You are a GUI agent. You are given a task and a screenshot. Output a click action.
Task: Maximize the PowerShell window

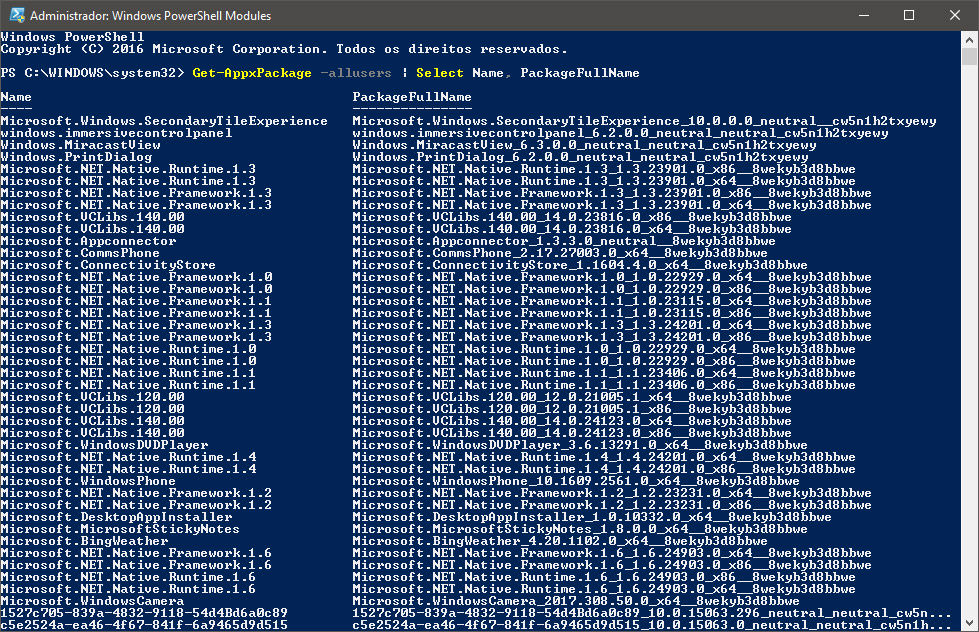click(909, 15)
